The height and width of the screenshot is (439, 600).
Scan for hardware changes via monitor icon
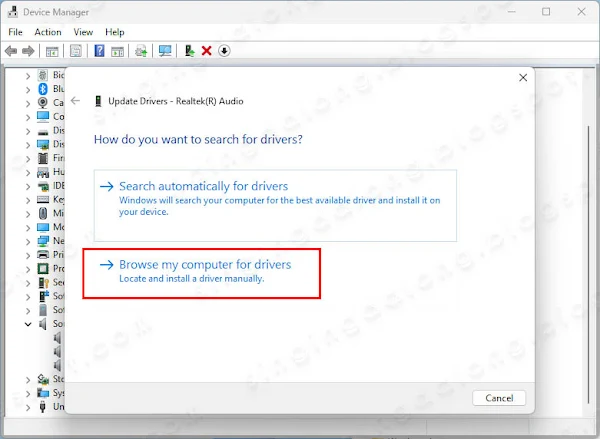[165, 51]
